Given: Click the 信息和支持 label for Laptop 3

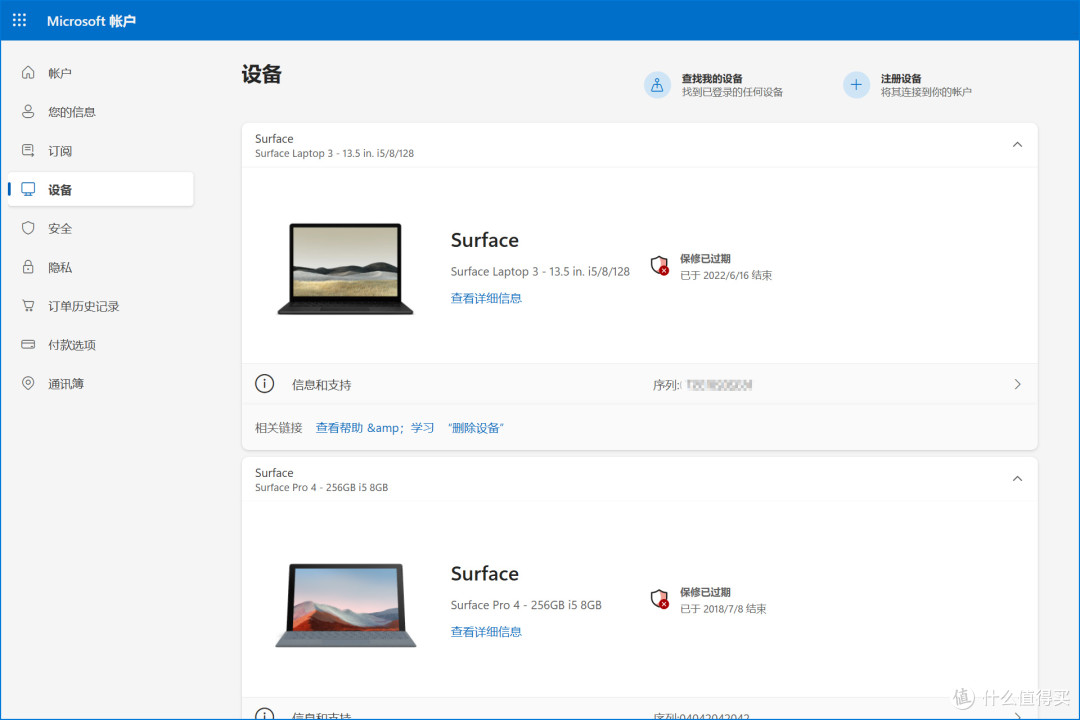Looking at the screenshot, I should point(322,384).
